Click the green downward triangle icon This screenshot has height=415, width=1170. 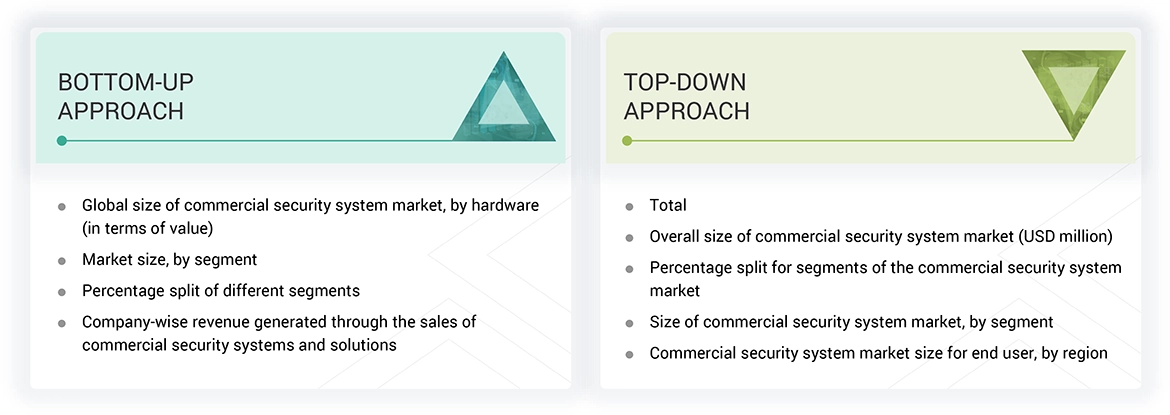tap(1074, 92)
